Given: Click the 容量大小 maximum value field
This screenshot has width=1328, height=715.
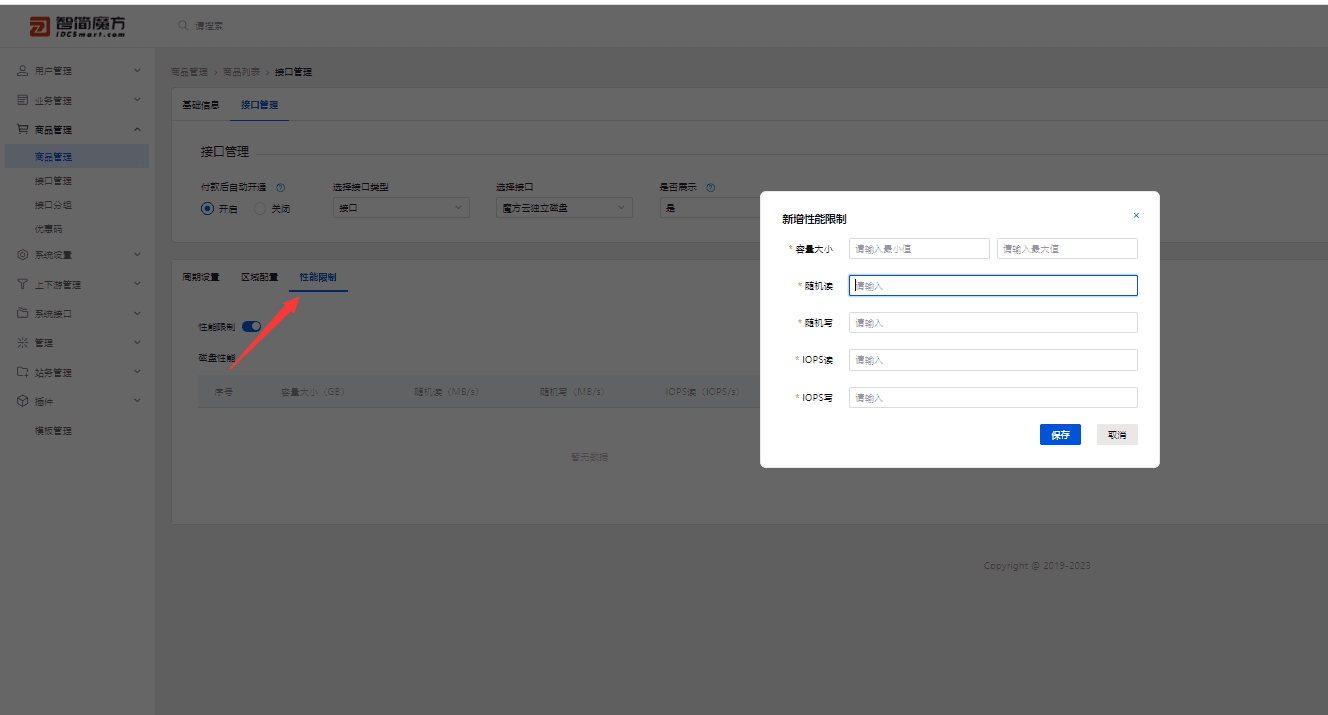Looking at the screenshot, I should tap(1067, 248).
